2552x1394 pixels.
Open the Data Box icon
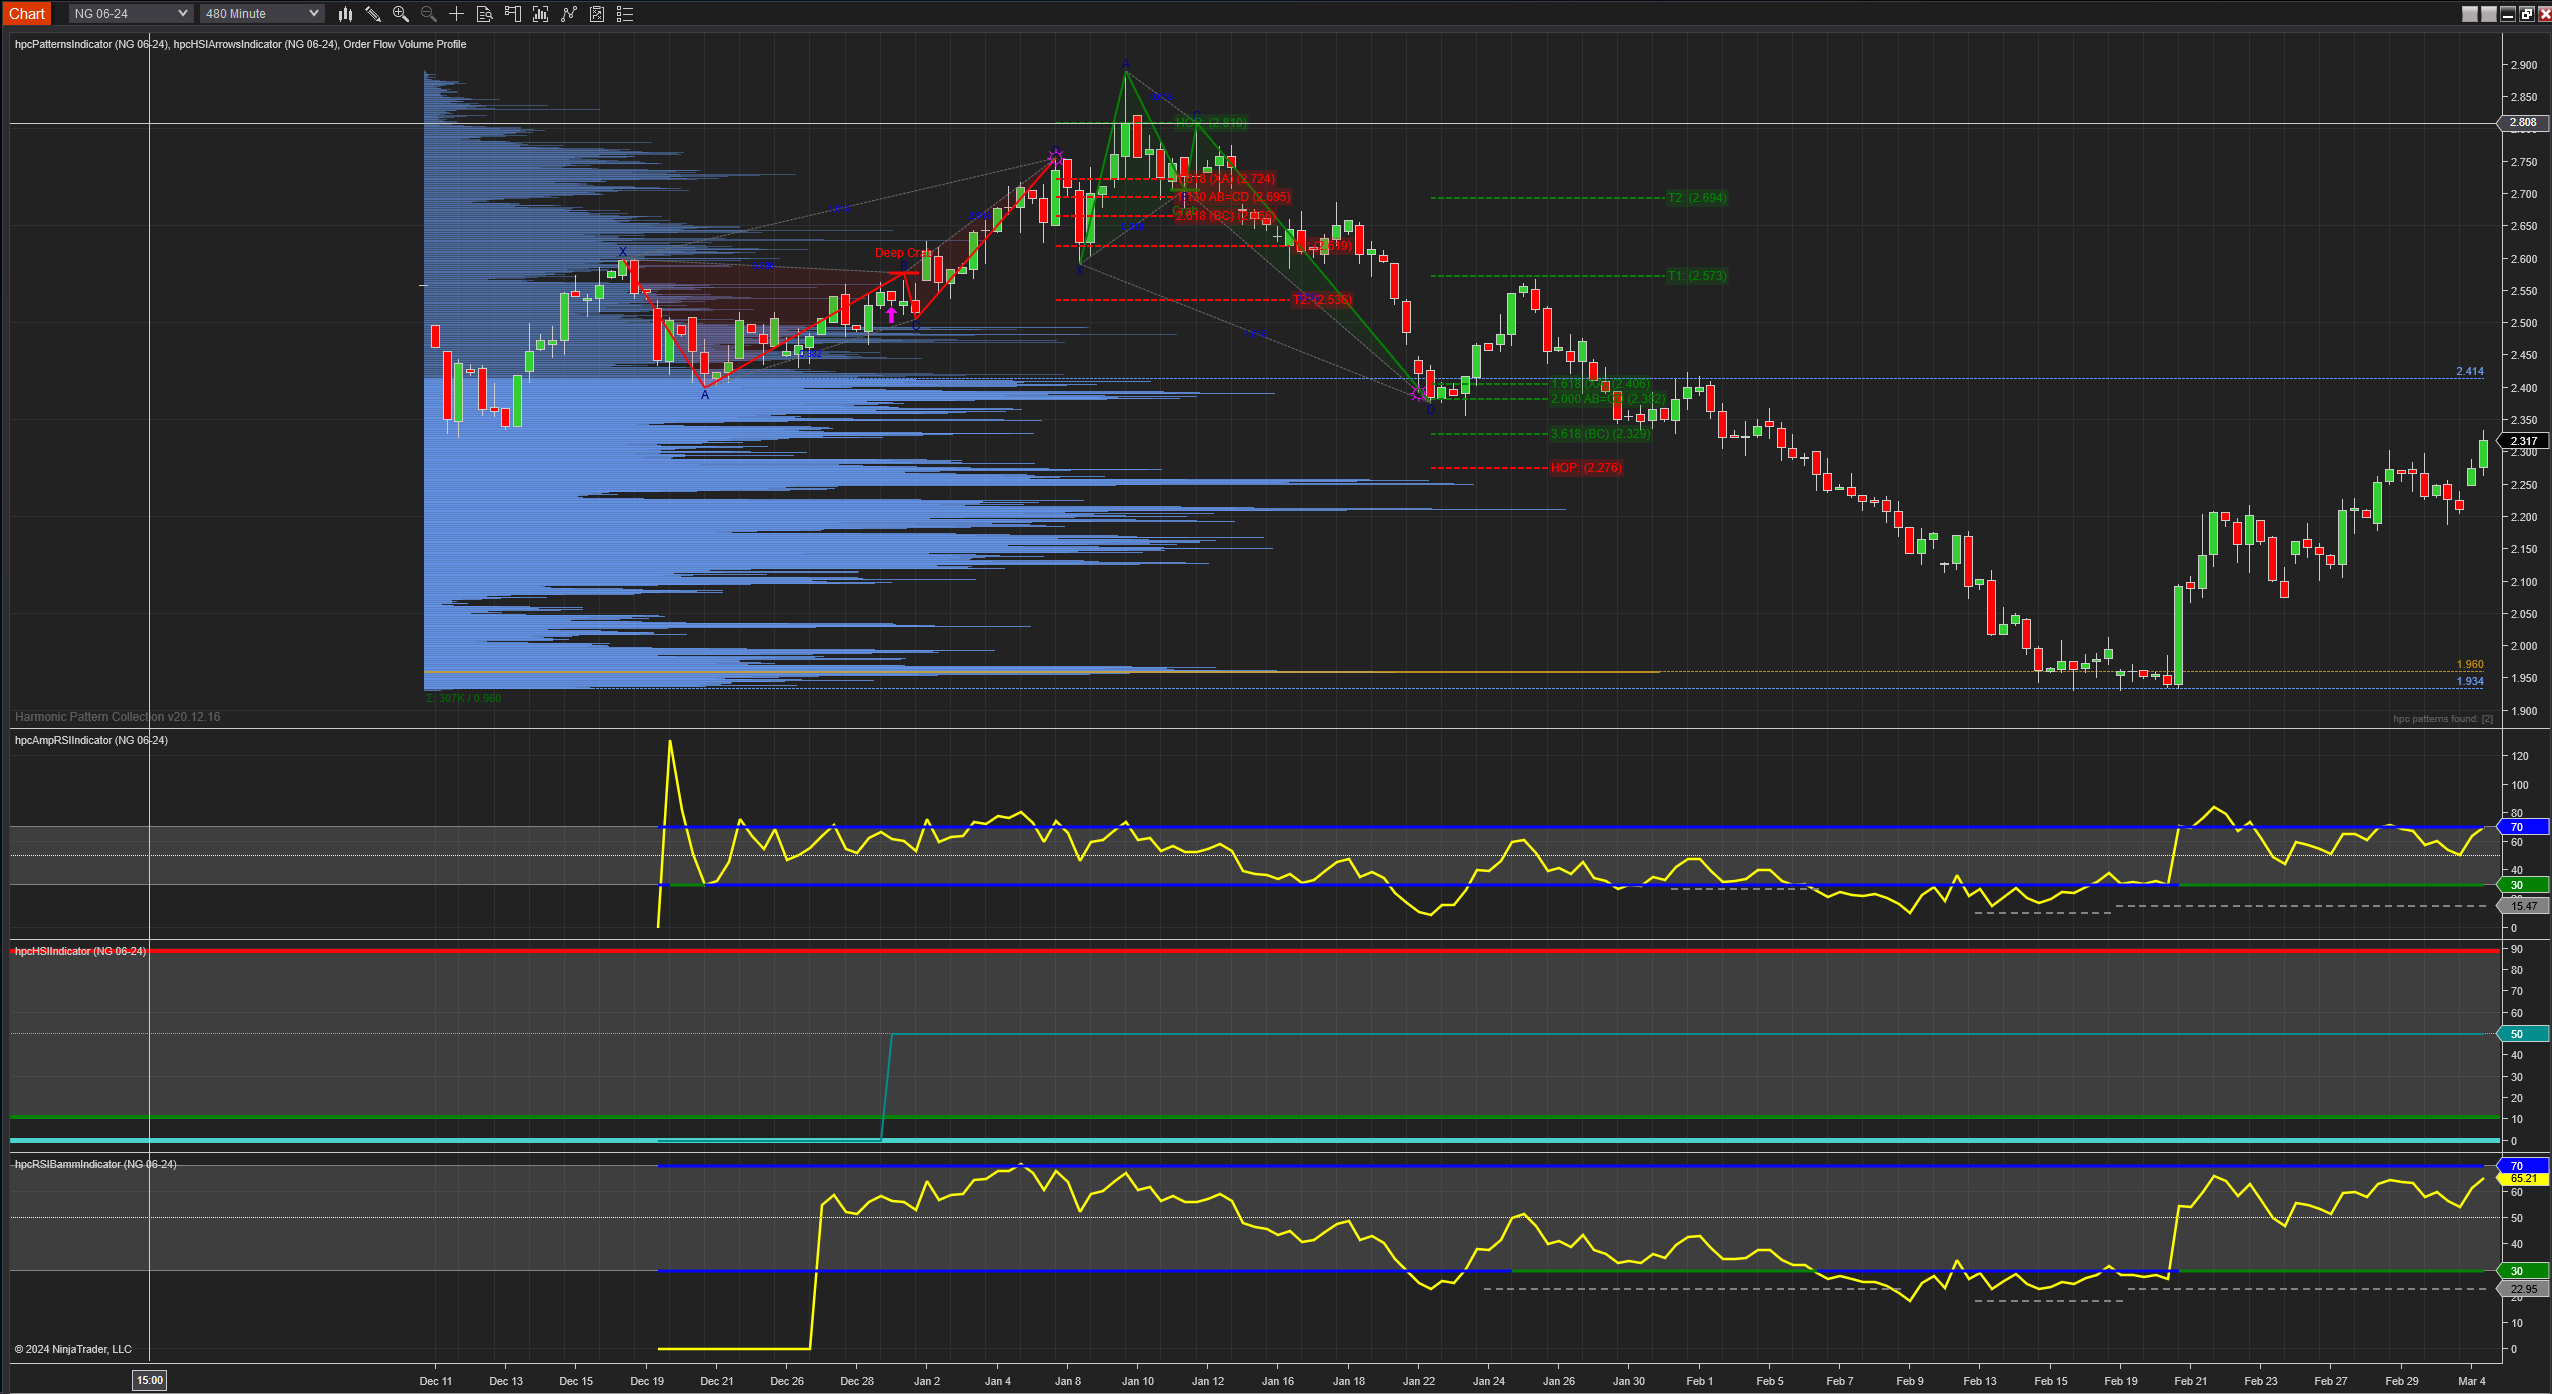point(485,14)
